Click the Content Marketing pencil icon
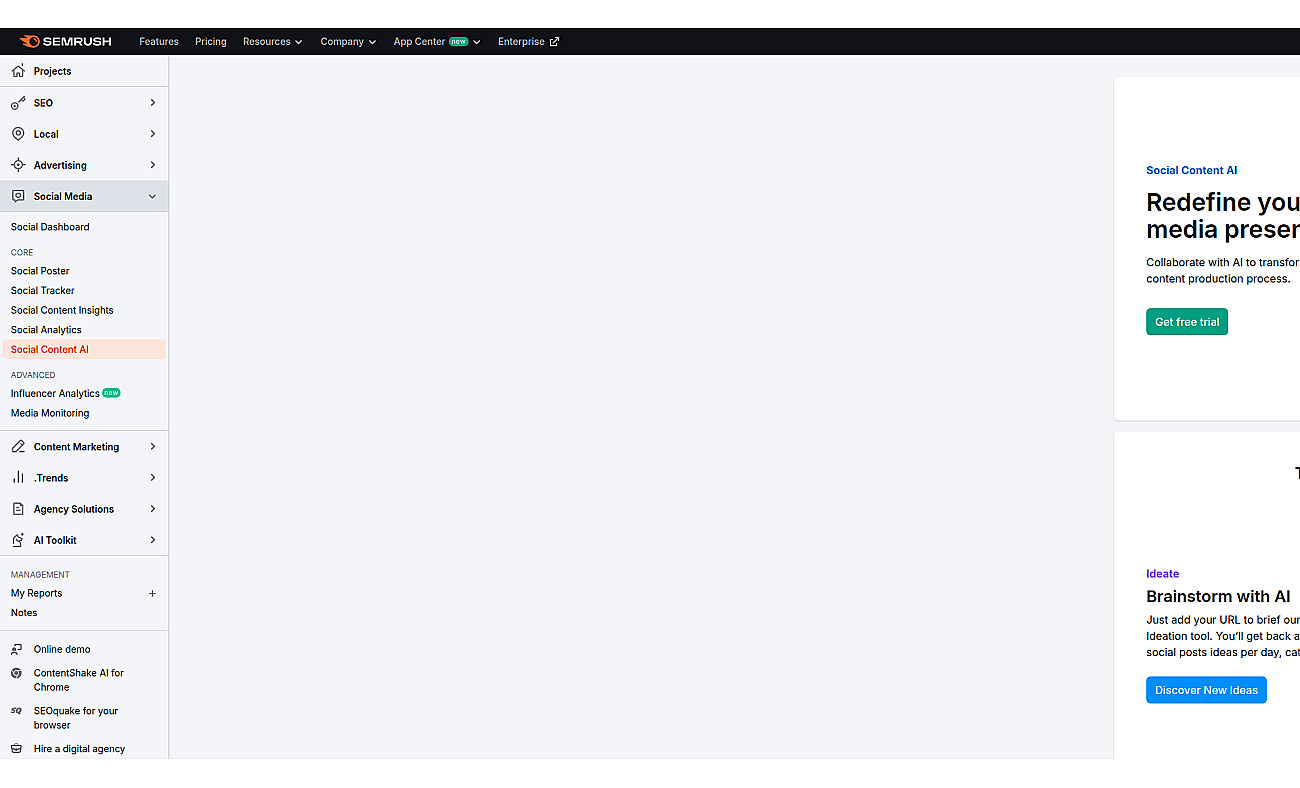The width and height of the screenshot is (1300, 788). 18,447
